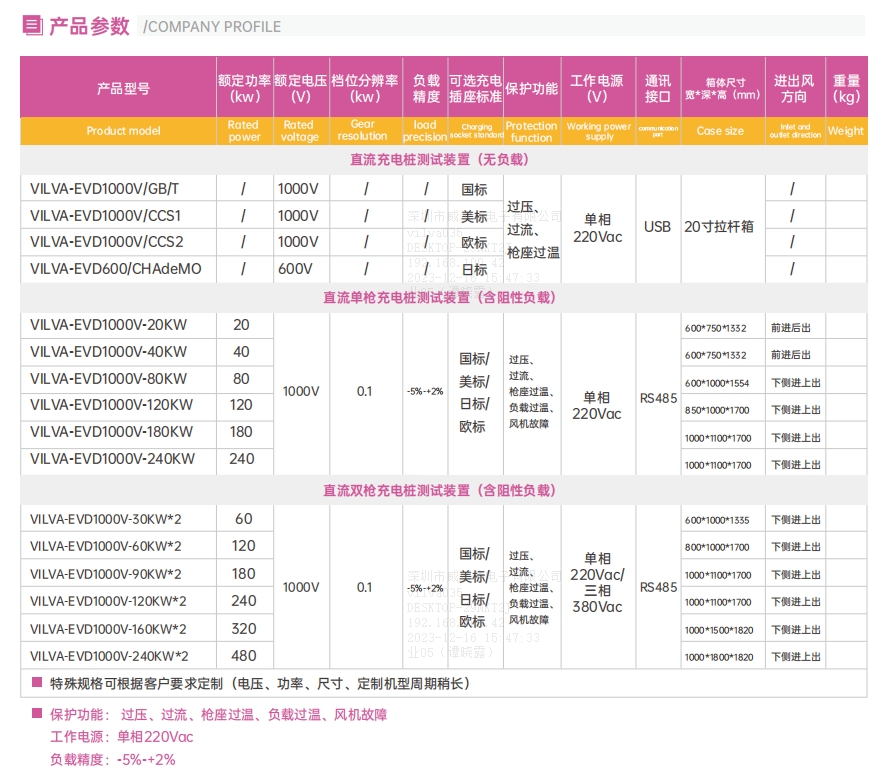Select the USB communication port cell
The width and height of the screenshot is (890, 782).
point(657,227)
